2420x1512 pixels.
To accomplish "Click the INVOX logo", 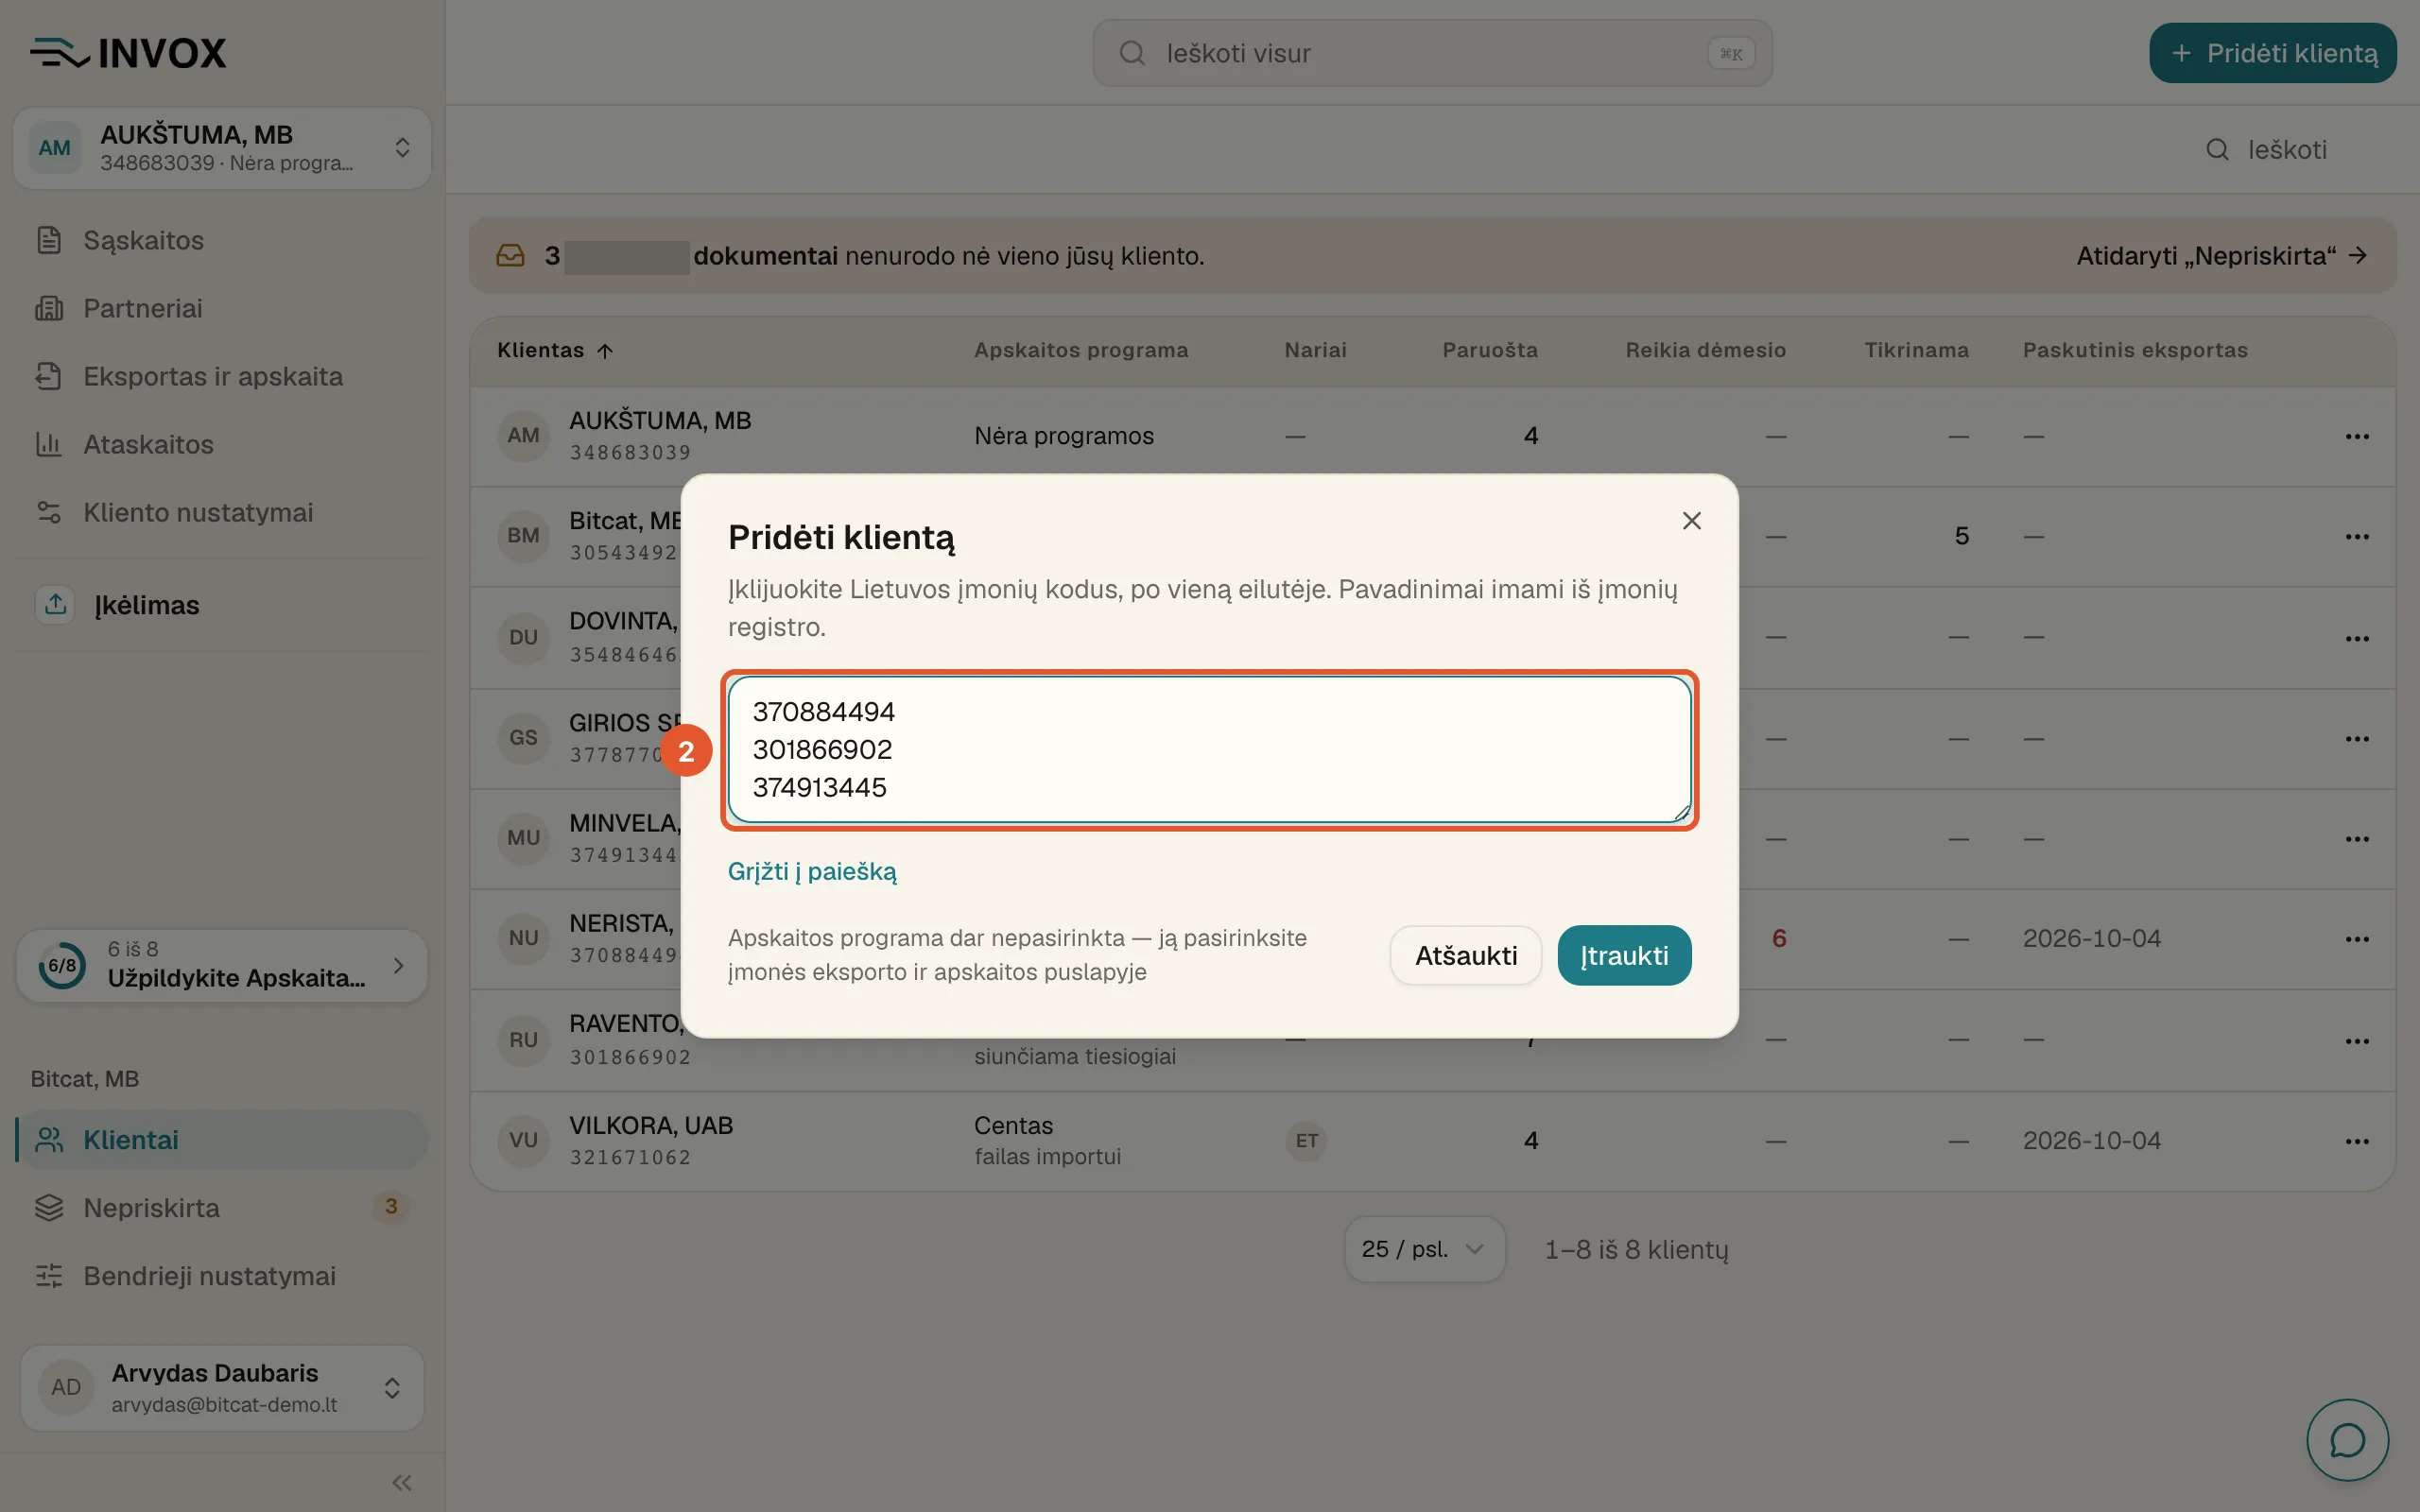I will click(x=128, y=53).
